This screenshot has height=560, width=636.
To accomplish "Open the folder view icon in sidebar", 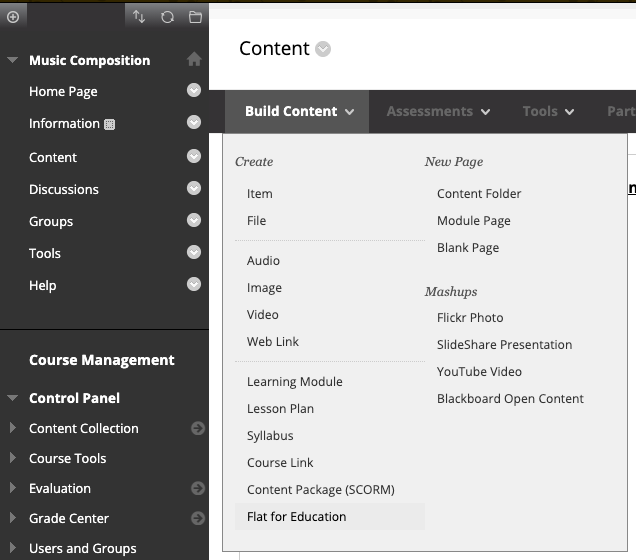I will pos(195,17).
